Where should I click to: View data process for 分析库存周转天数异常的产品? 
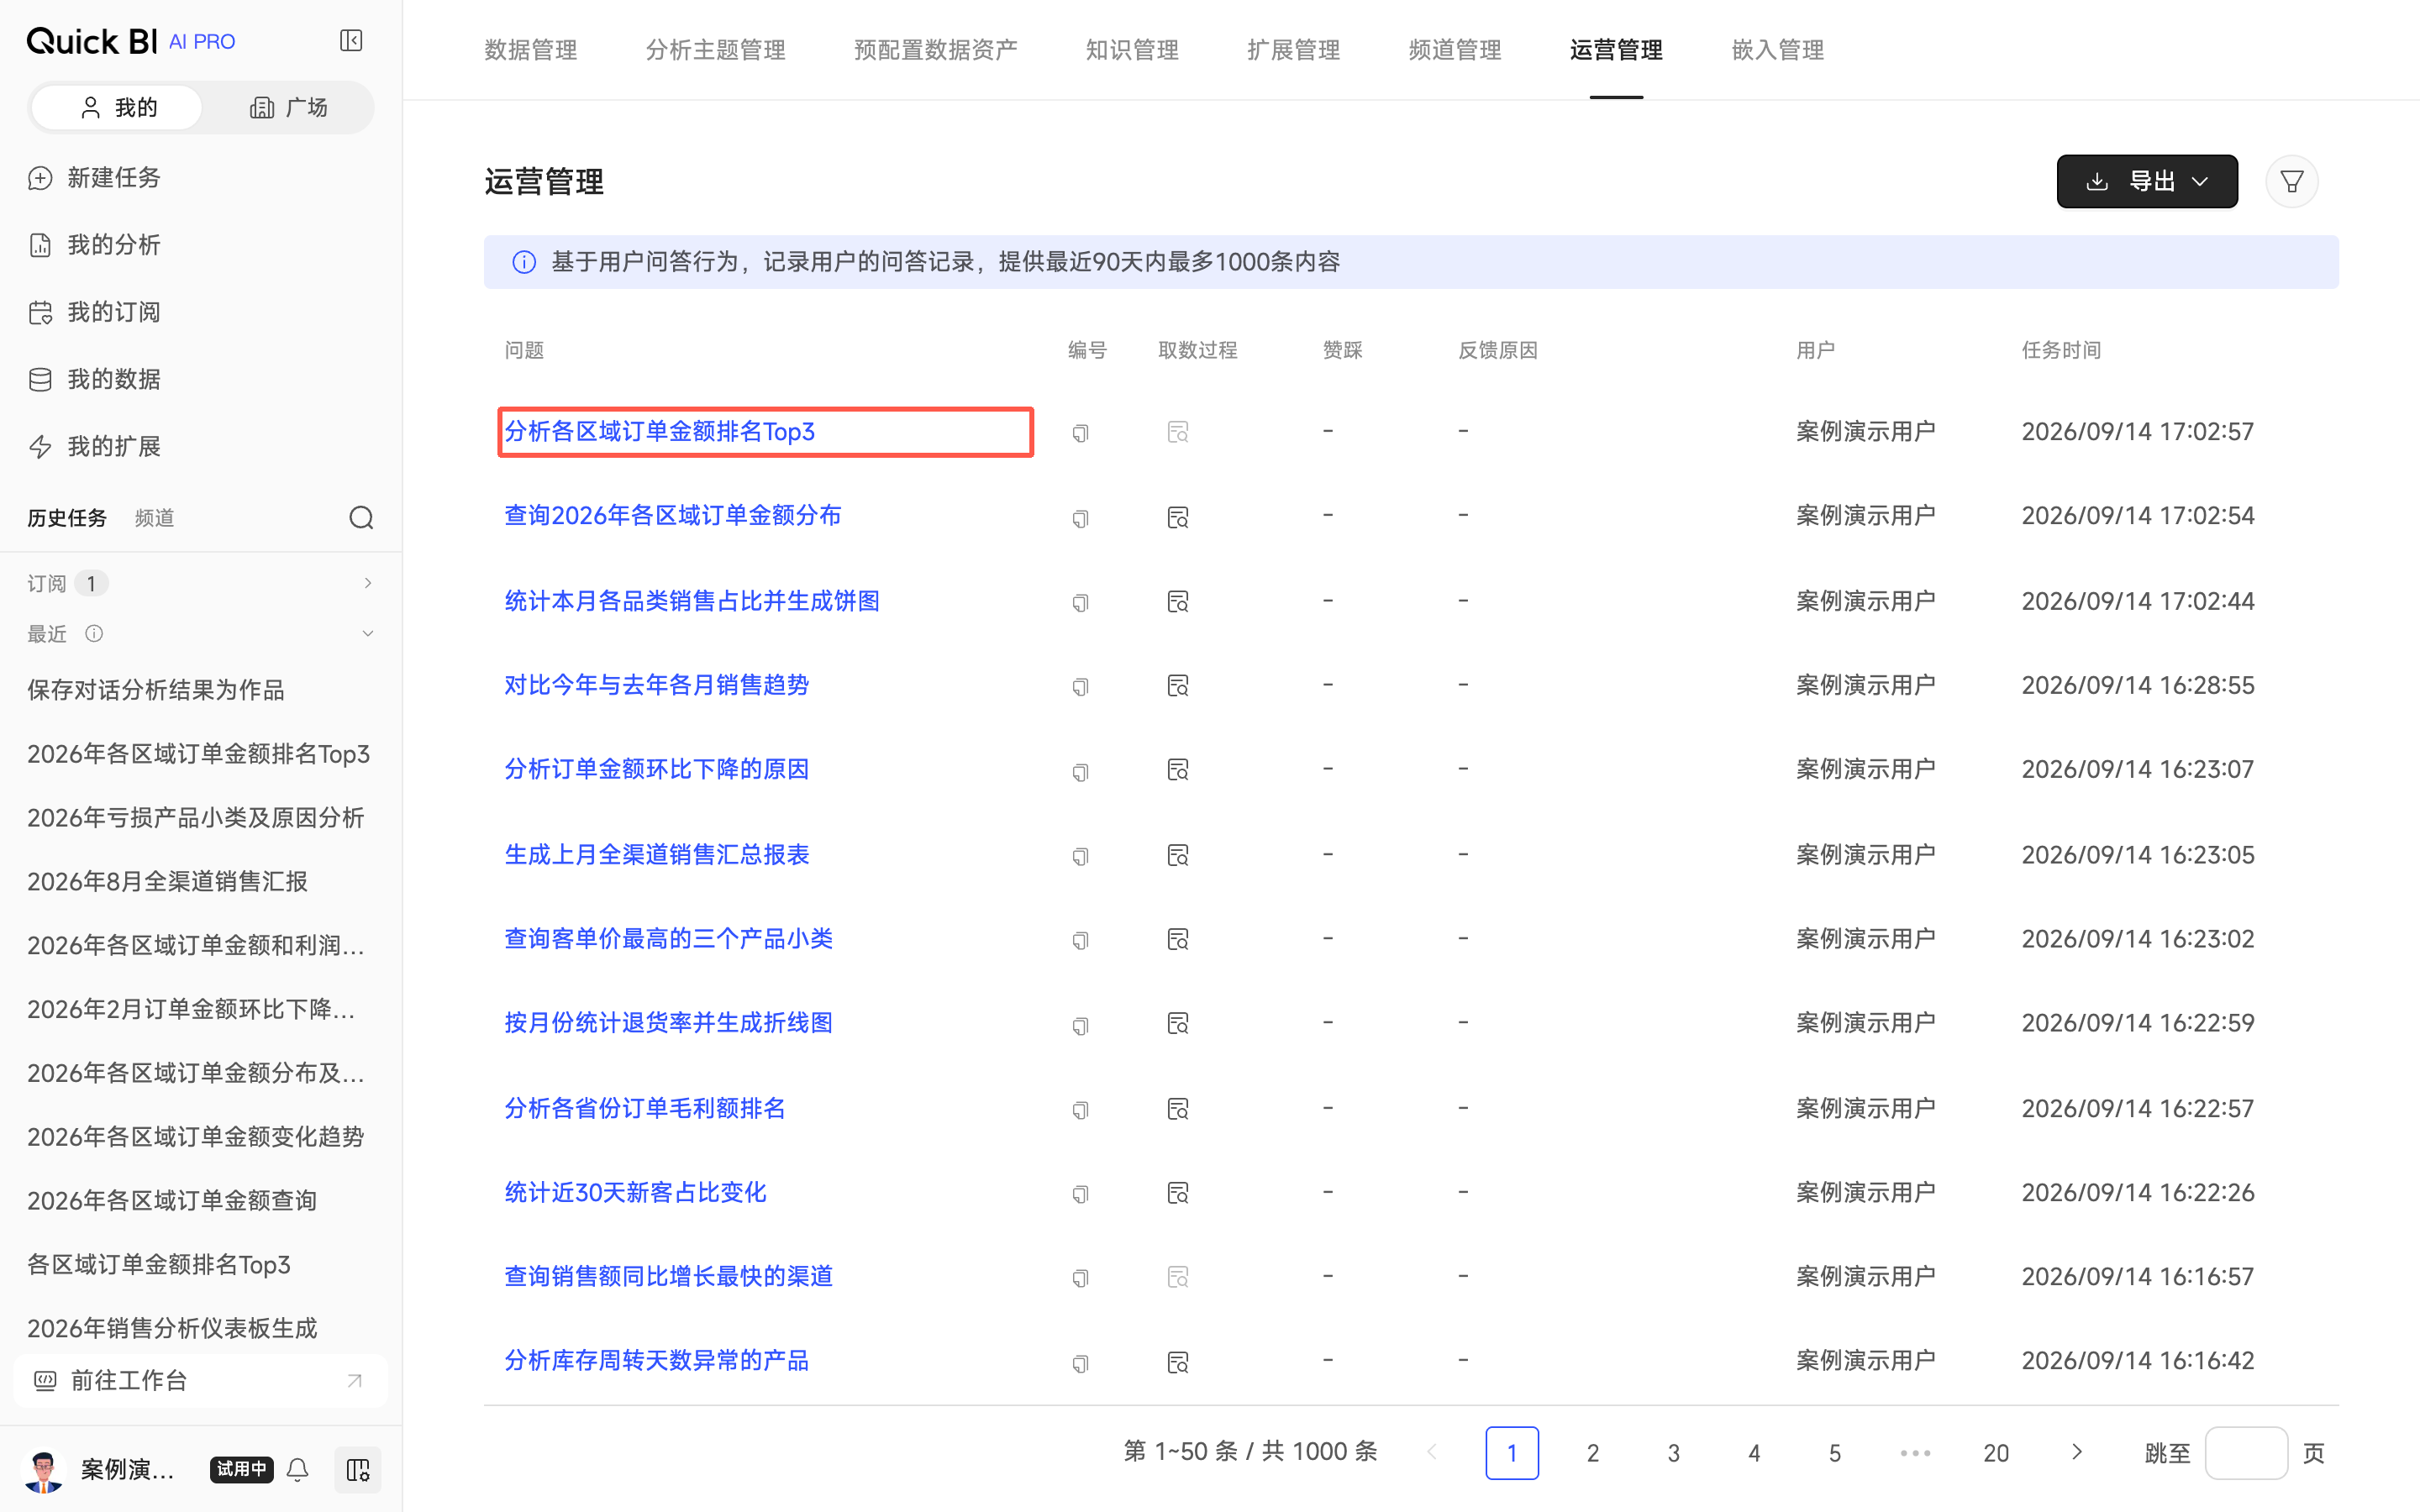click(1178, 1362)
